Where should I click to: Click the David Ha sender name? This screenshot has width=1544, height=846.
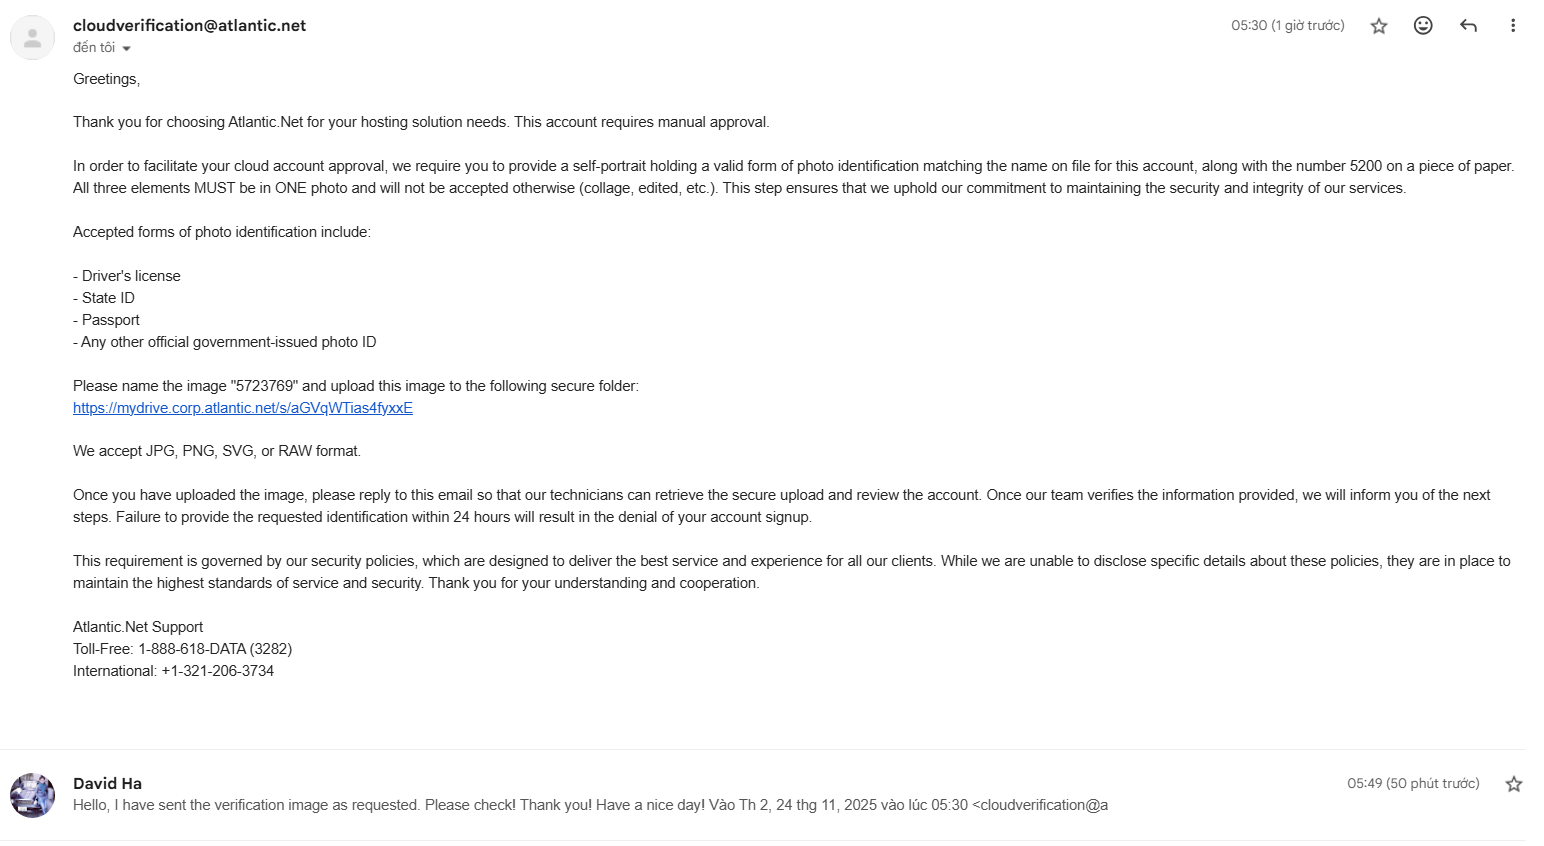pos(107,783)
